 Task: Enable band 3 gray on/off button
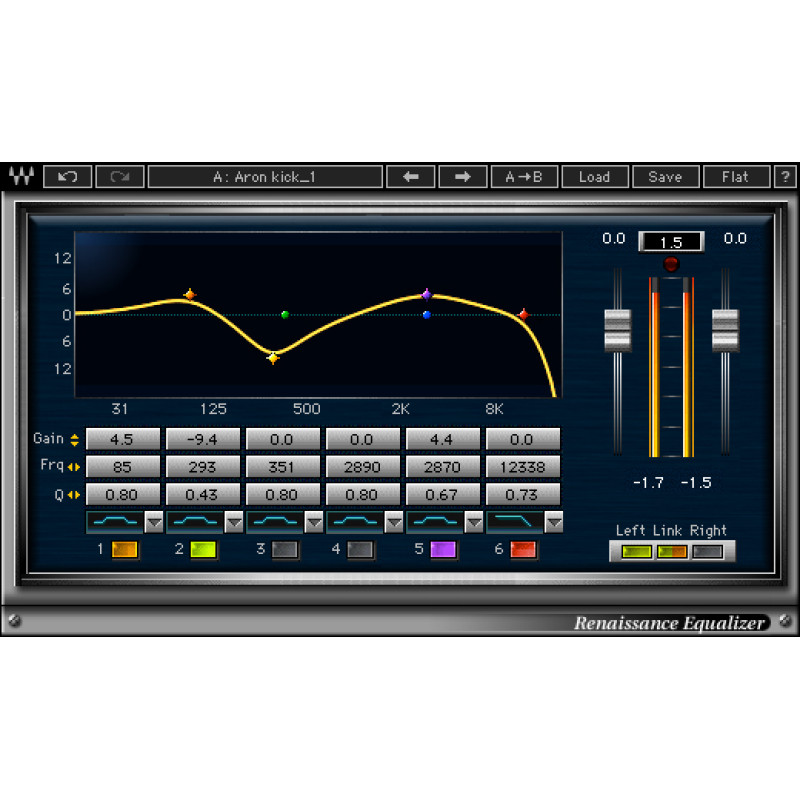point(285,549)
